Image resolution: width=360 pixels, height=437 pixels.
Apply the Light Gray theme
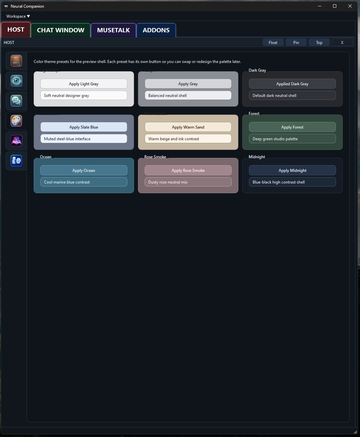[x=84, y=84]
